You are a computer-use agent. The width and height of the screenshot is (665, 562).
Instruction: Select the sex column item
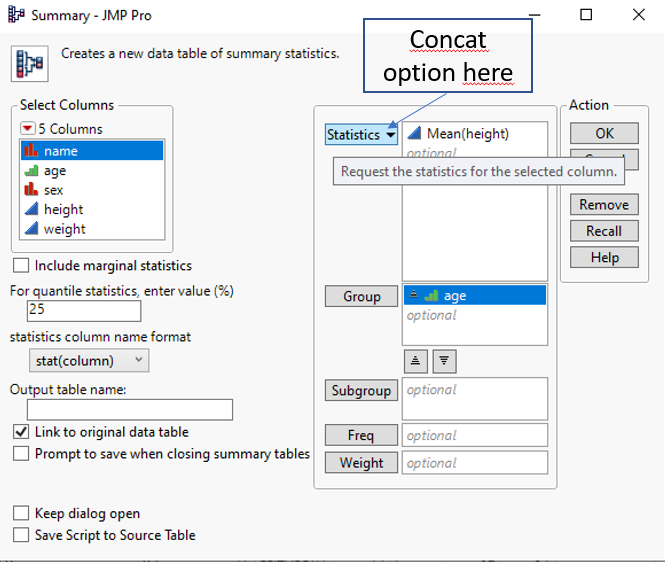(x=53, y=190)
